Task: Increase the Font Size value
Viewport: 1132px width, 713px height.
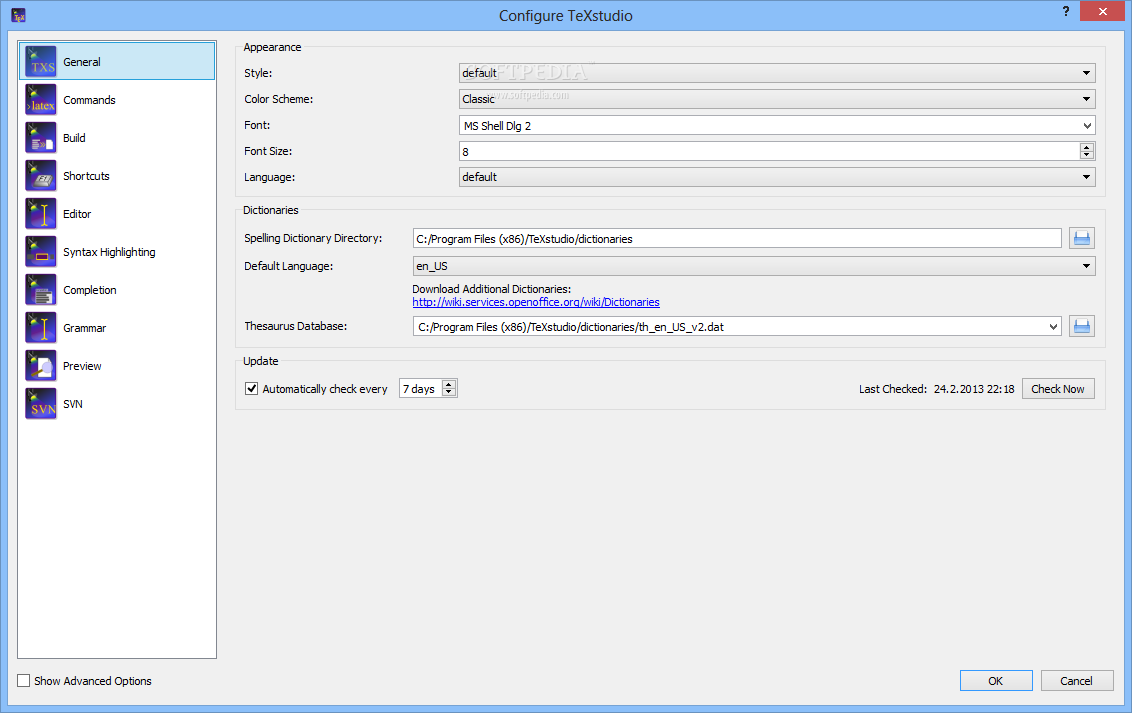Action: coord(1087,147)
